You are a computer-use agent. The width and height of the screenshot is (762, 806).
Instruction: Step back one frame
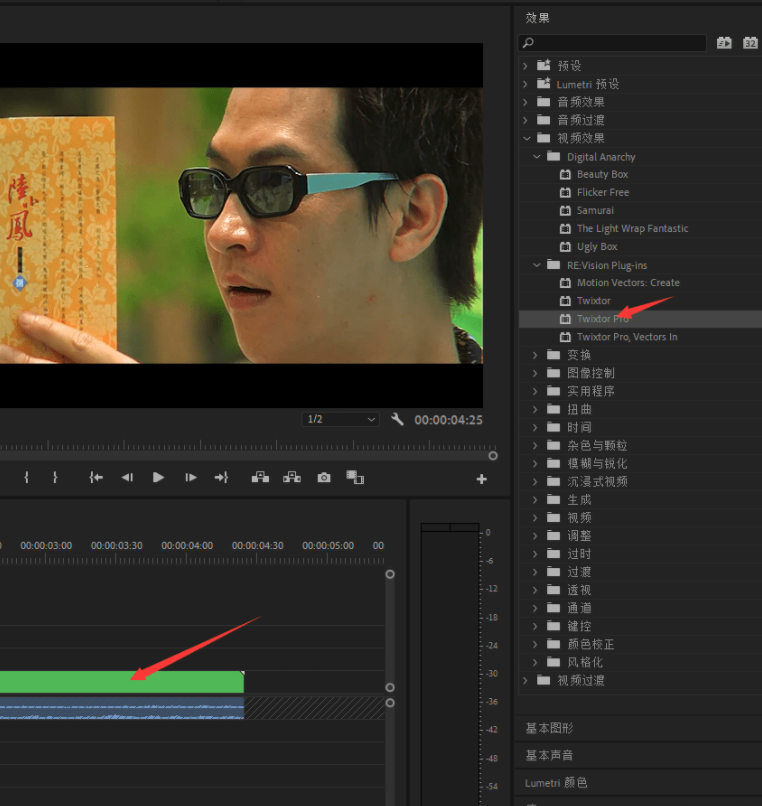(x=128, y=478)
